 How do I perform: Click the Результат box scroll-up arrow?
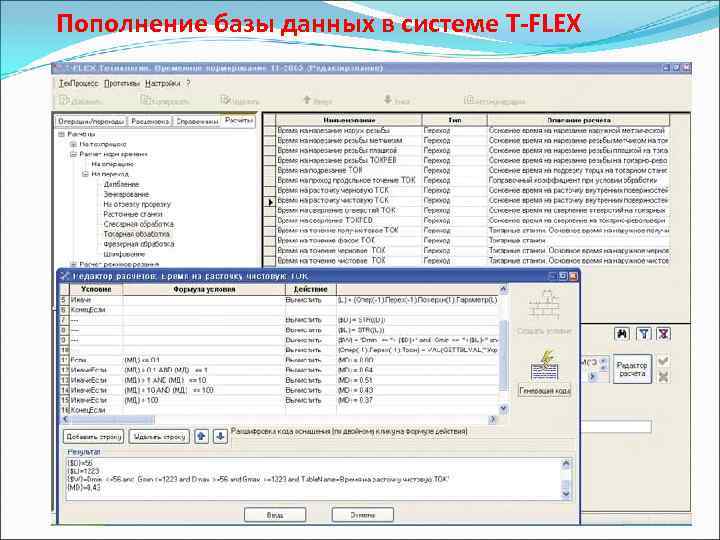point(566,464)
